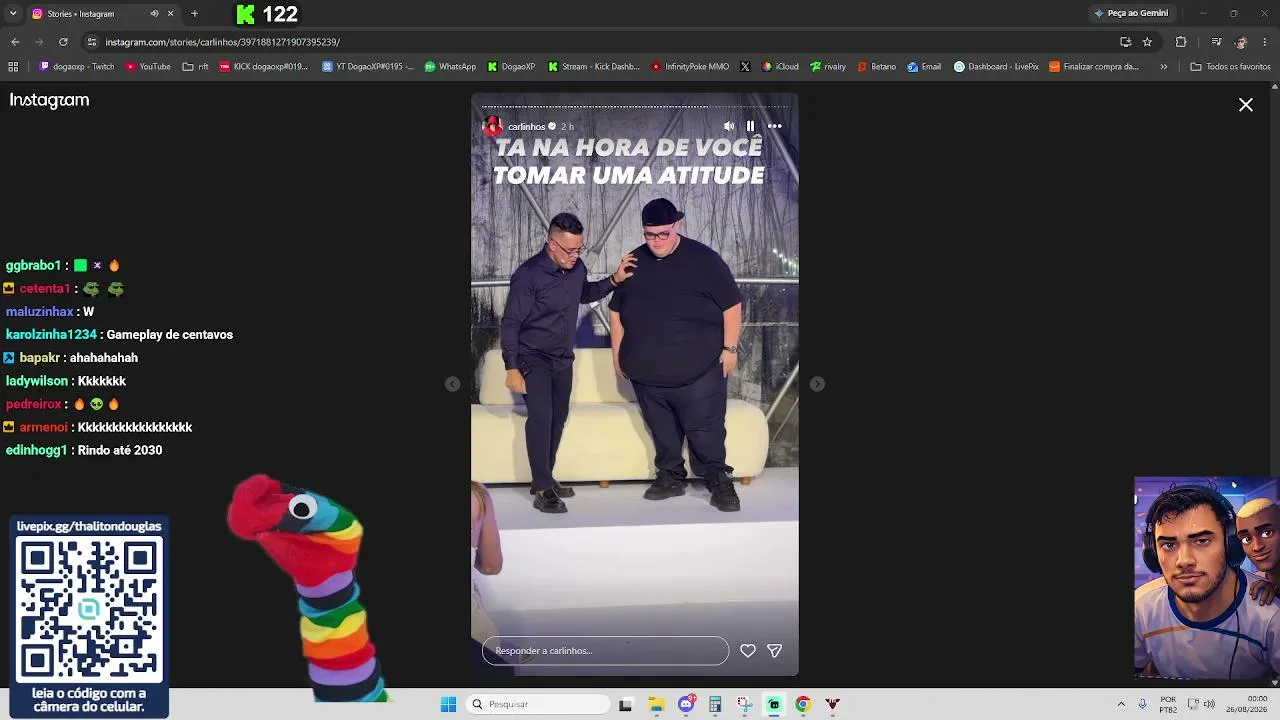Open the apps grid in bookmarks bar
1280x720 pixels.
(x=13, y=67)
